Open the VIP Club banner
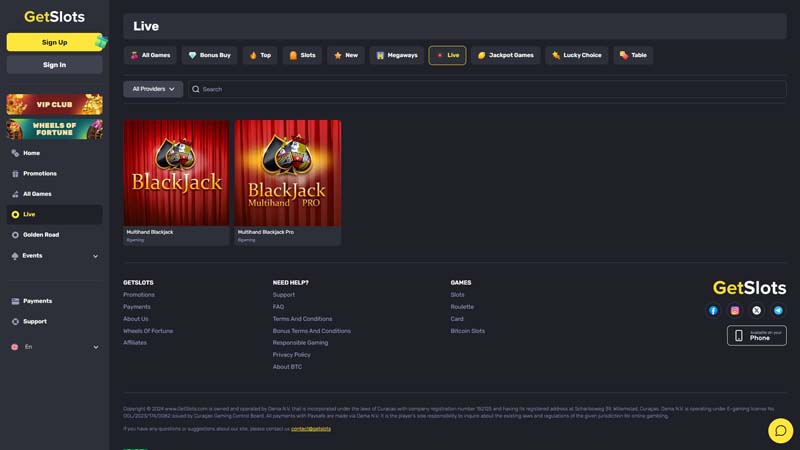The image size is (800, 450). 55,104
